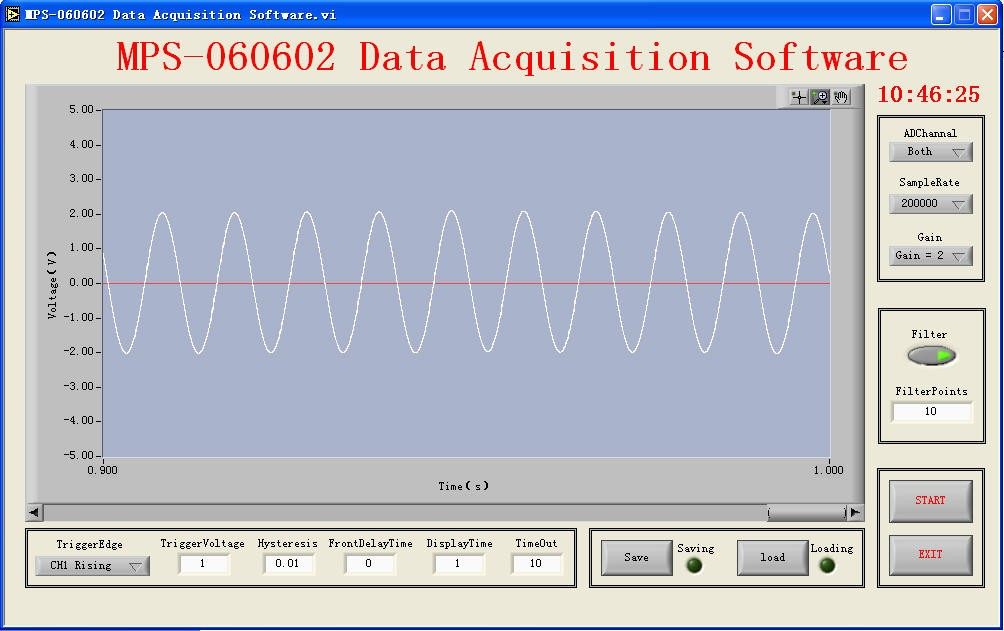The width and height of the screenshot is (1004, 631).
Task: Click the graph scrollbar left arrow
Action: pos(34,512)
